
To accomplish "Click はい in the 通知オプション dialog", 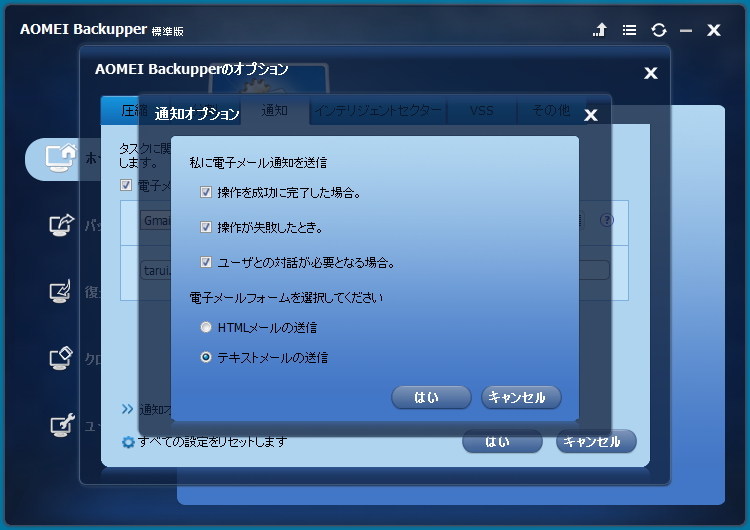I will 431,398.
